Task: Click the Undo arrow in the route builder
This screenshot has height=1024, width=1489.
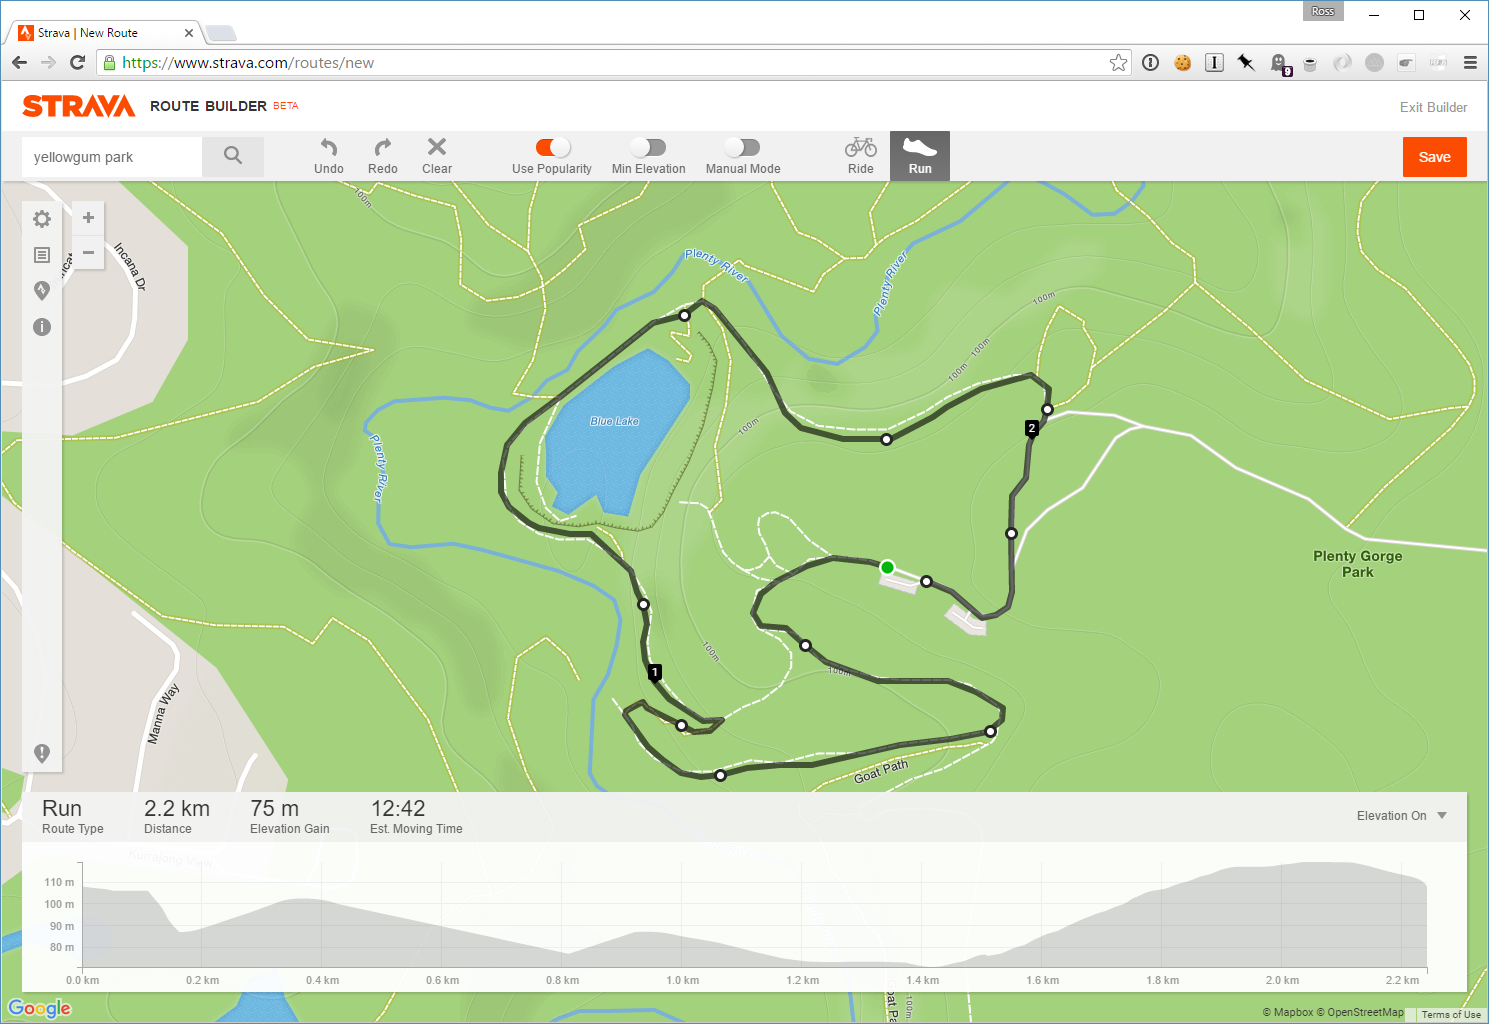Action: coord(328,150)
